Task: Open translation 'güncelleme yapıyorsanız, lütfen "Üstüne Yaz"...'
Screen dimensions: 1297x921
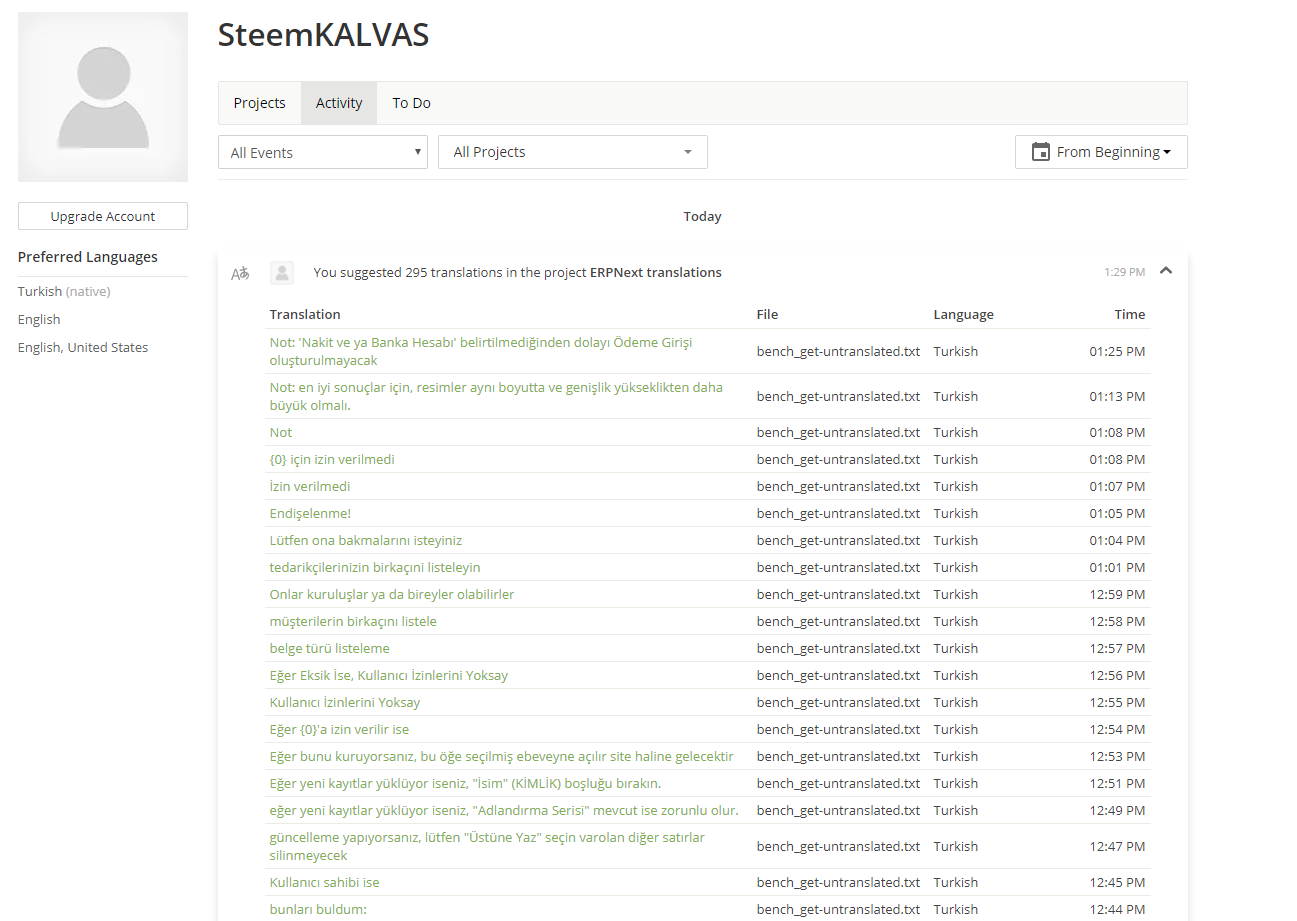Action: (487, 846)
